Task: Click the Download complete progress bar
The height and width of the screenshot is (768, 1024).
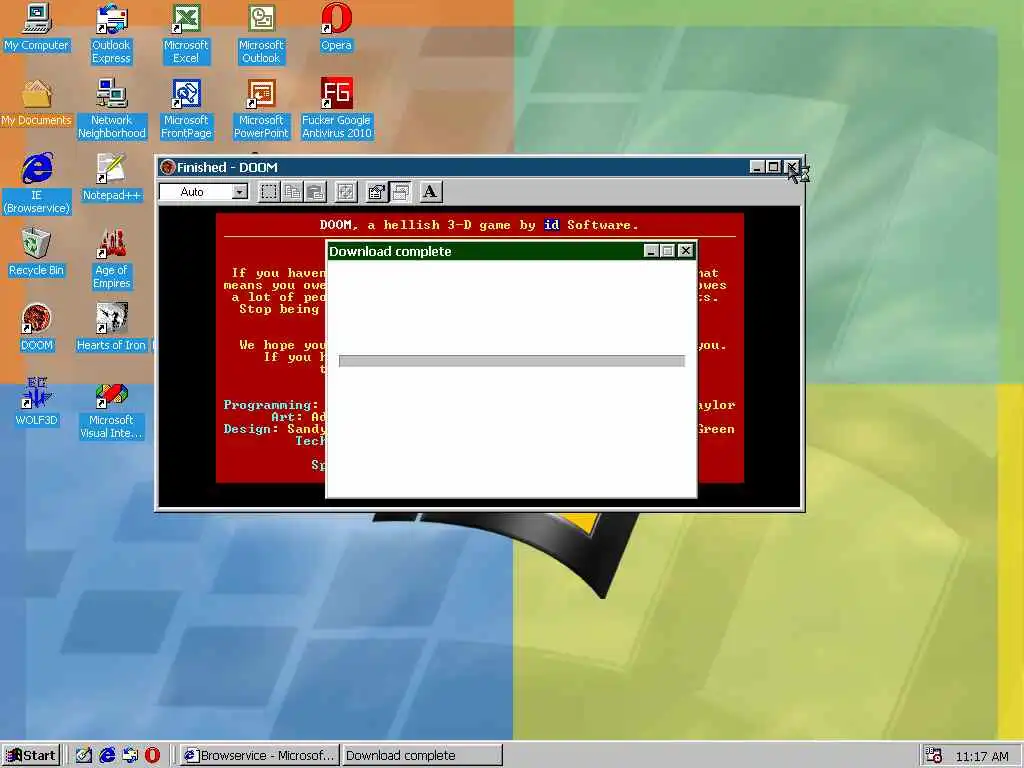Action: point(512,361)
